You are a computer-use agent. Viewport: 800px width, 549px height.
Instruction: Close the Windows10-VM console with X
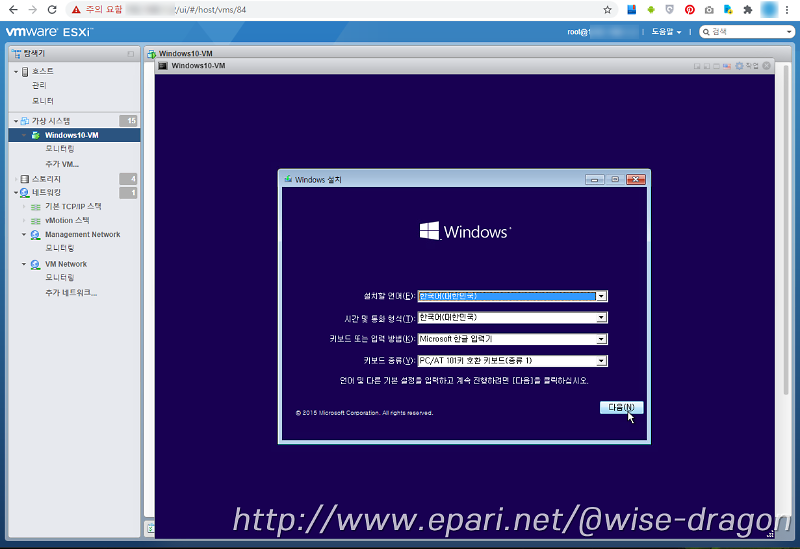pyautogui.click(x=766, y=66)
